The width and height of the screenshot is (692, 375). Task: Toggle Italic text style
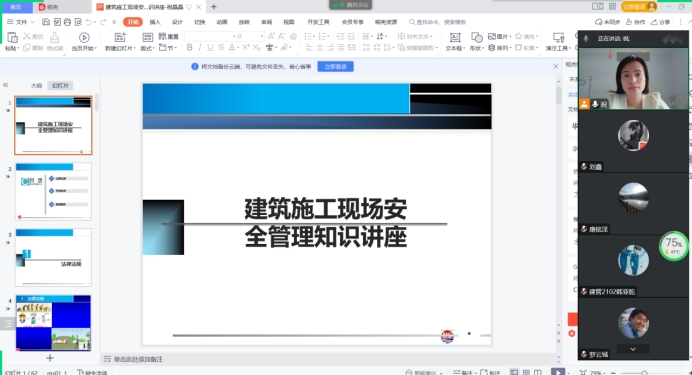pyautogui.click(x=200, y=47)
